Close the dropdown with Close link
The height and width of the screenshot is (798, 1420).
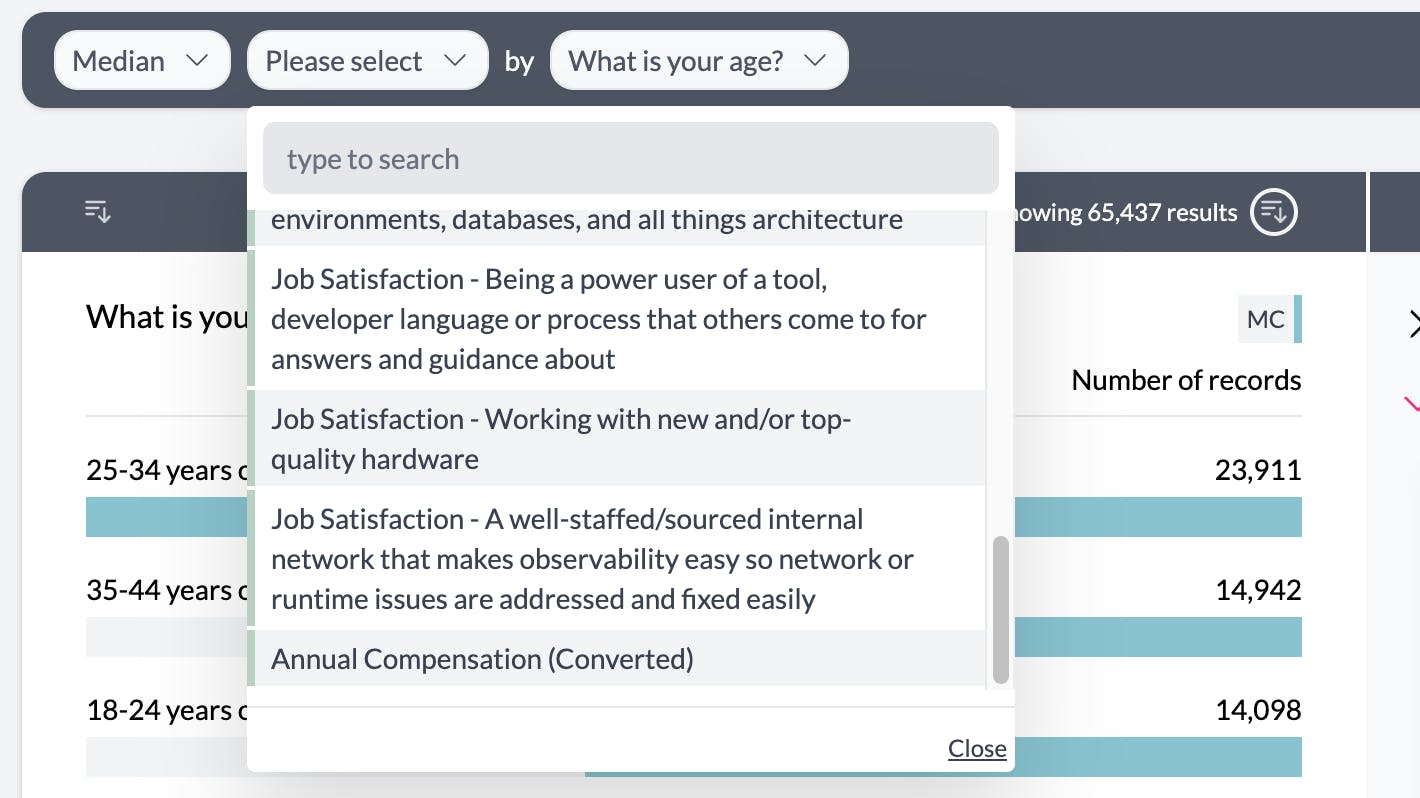977,749
